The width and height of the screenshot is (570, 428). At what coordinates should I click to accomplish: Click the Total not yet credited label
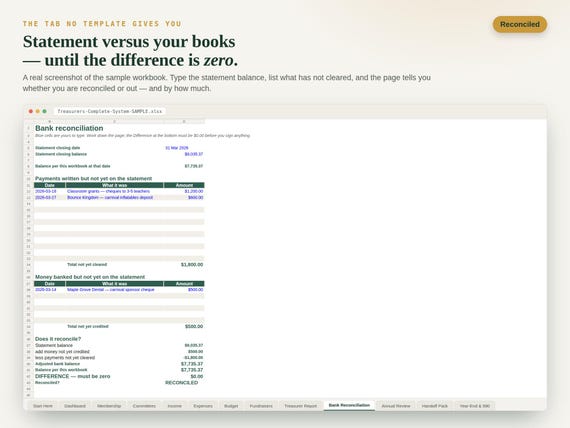tap(88, 327)
